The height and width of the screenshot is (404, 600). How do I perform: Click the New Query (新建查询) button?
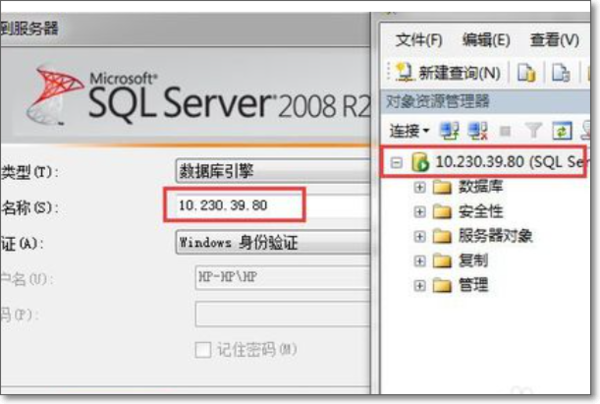pos(448,72)
